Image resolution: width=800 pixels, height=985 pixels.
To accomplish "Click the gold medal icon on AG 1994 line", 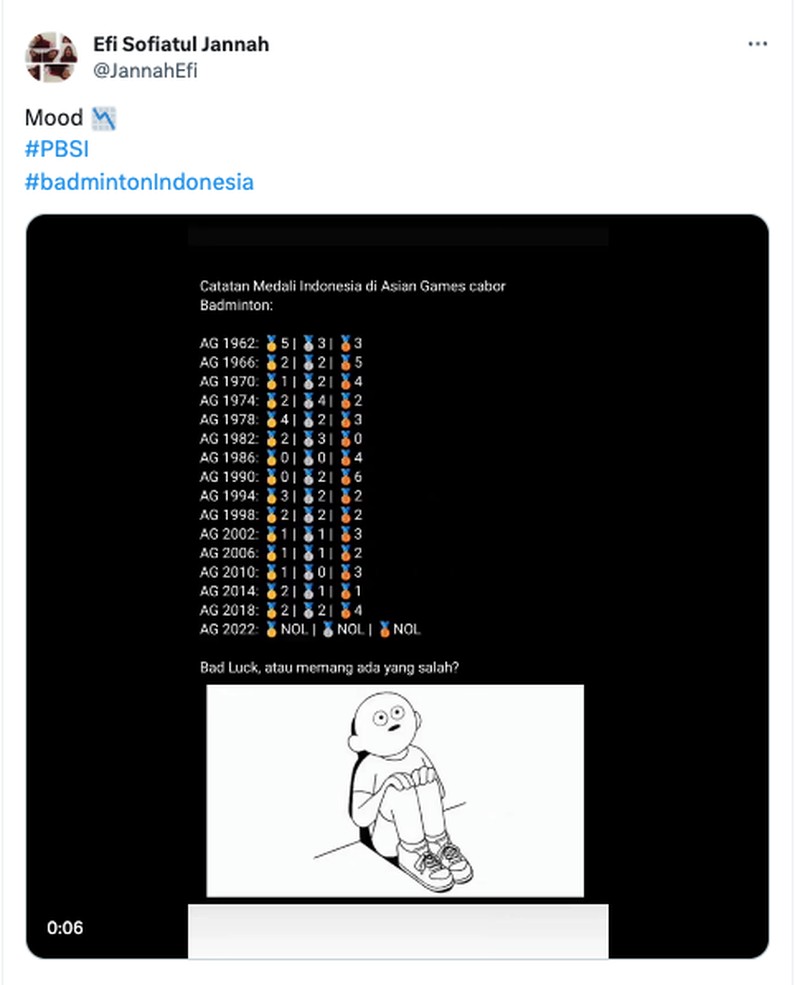I will pos(272,495).
